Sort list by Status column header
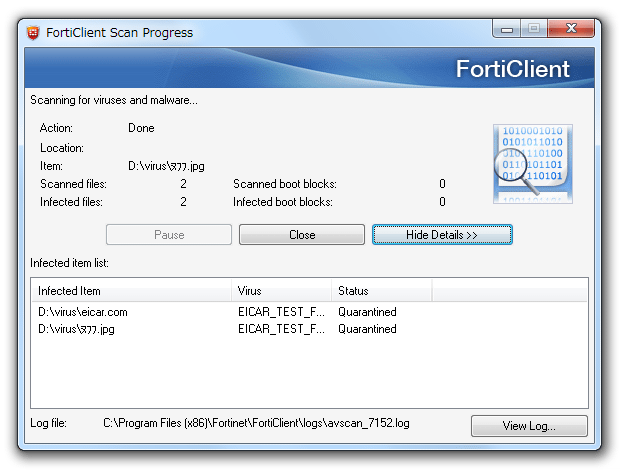Viewport: 623px width, 472px height. point(382,291)
